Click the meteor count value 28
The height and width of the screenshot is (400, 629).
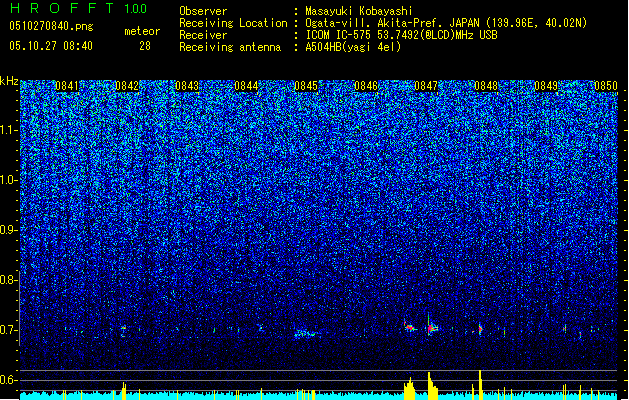(145, 46)
